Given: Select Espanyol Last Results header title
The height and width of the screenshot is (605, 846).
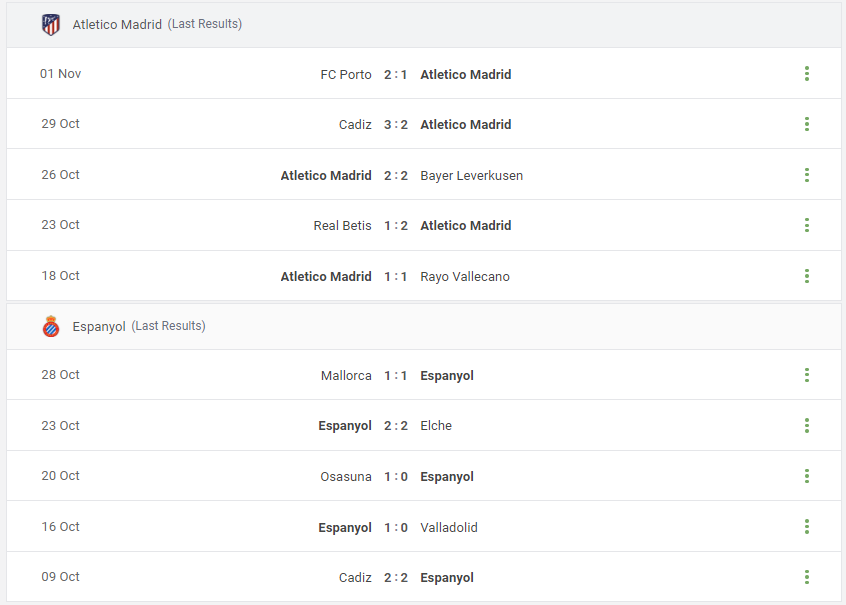Looking at the screenshot, I should (139, 327).
